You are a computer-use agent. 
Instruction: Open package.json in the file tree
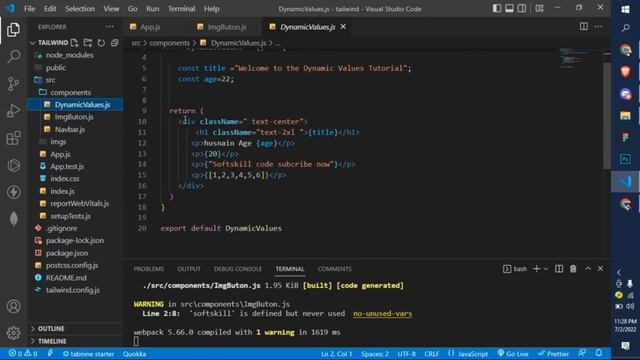click(x=67, y=253)
